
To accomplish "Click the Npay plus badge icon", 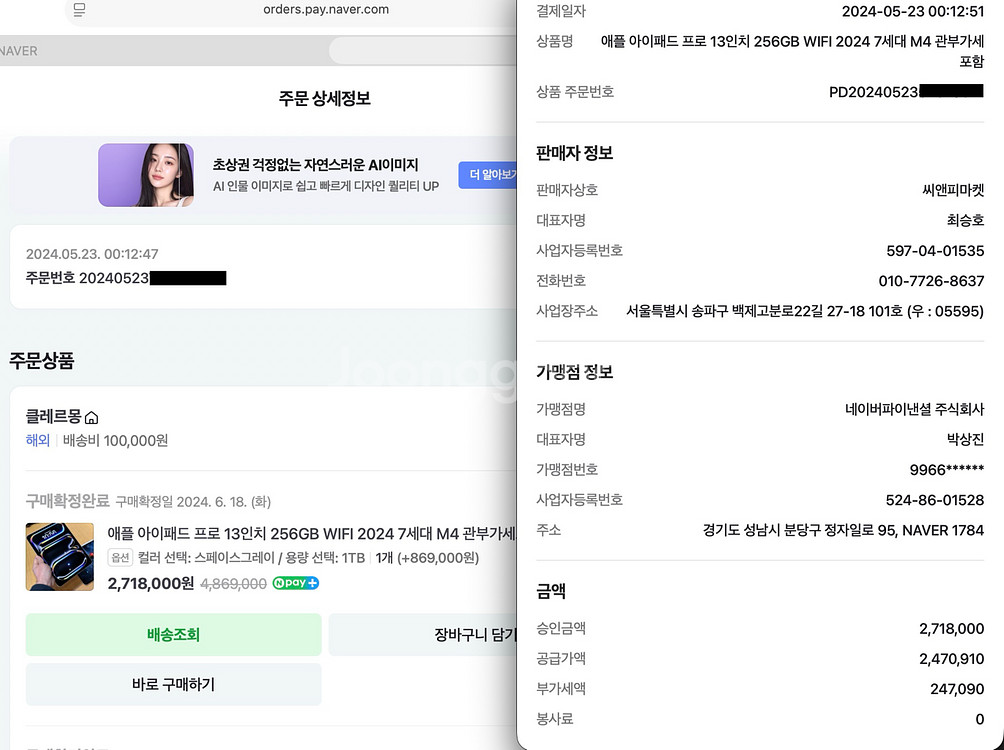I will (296, 583).
